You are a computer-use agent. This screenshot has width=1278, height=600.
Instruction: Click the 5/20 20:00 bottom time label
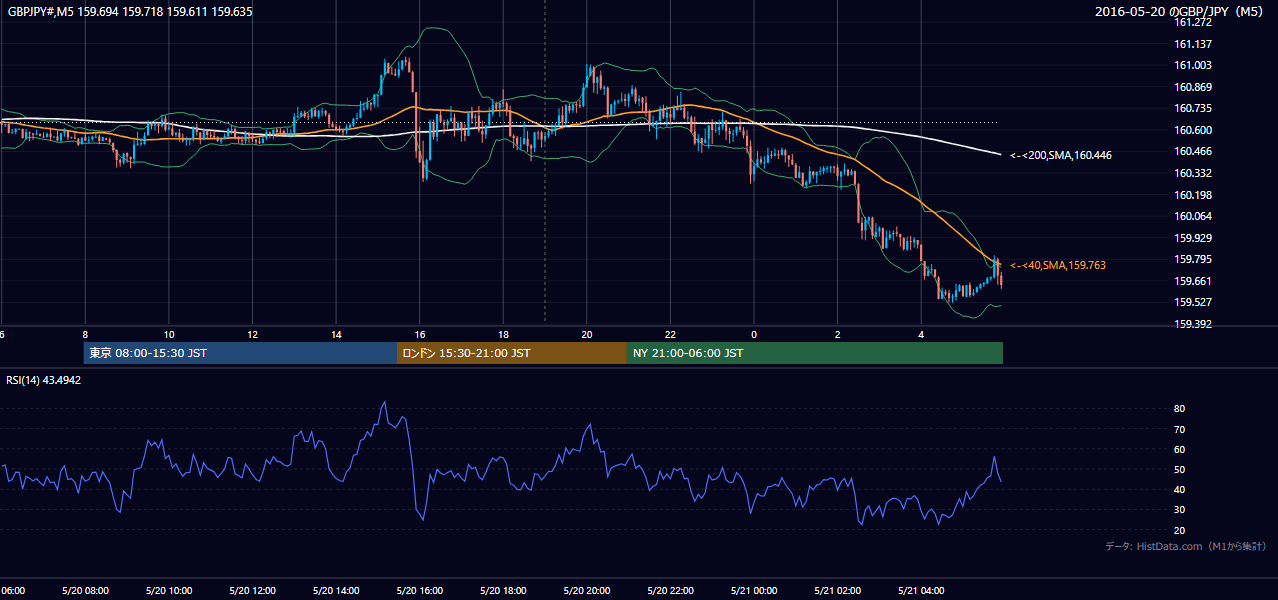tap(587, 590)
